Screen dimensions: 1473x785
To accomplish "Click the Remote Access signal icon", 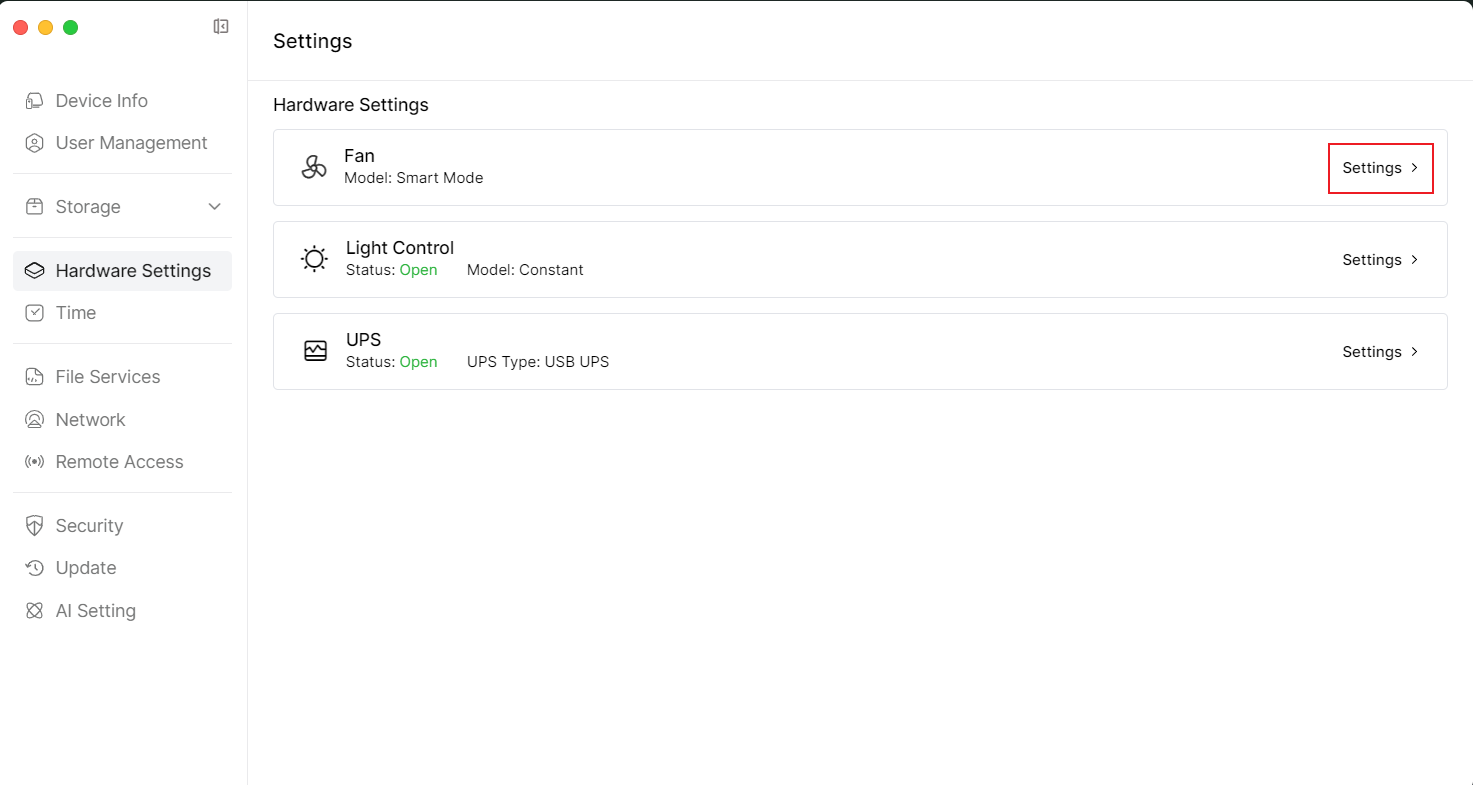I will [35, 462].
